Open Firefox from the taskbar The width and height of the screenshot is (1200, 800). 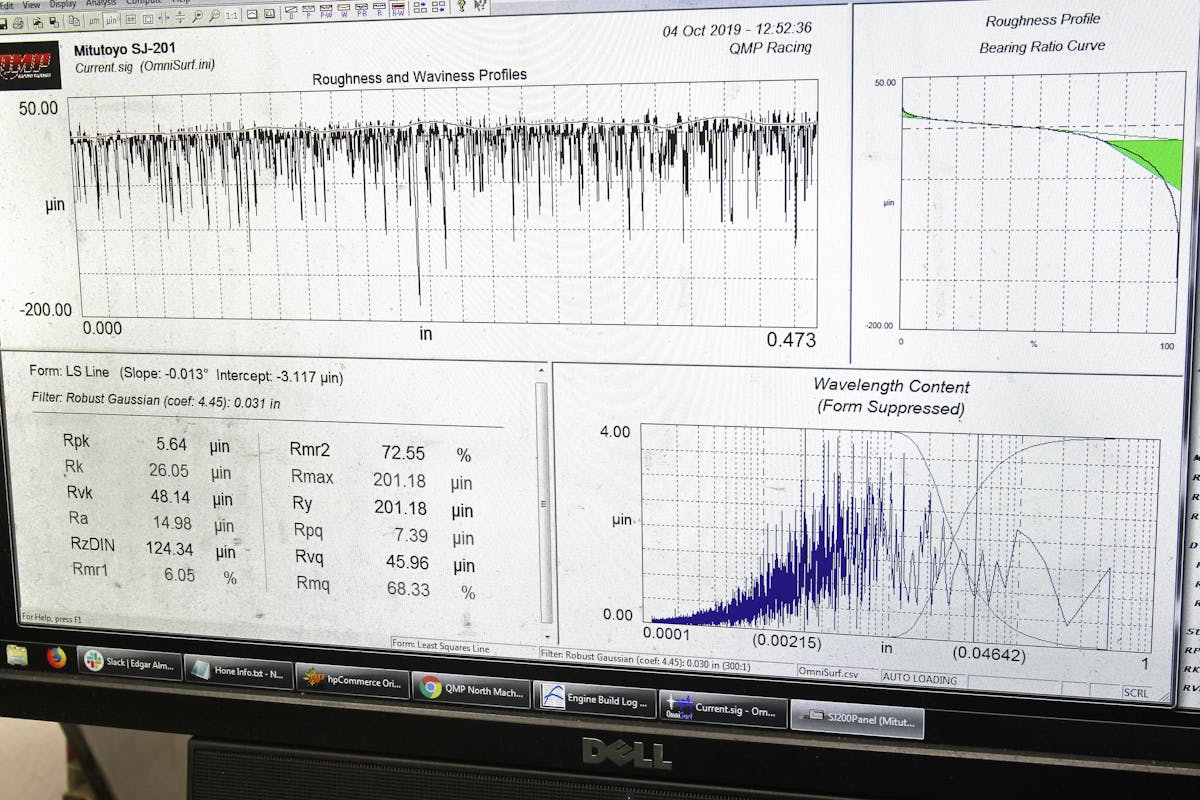pos(56,657)
